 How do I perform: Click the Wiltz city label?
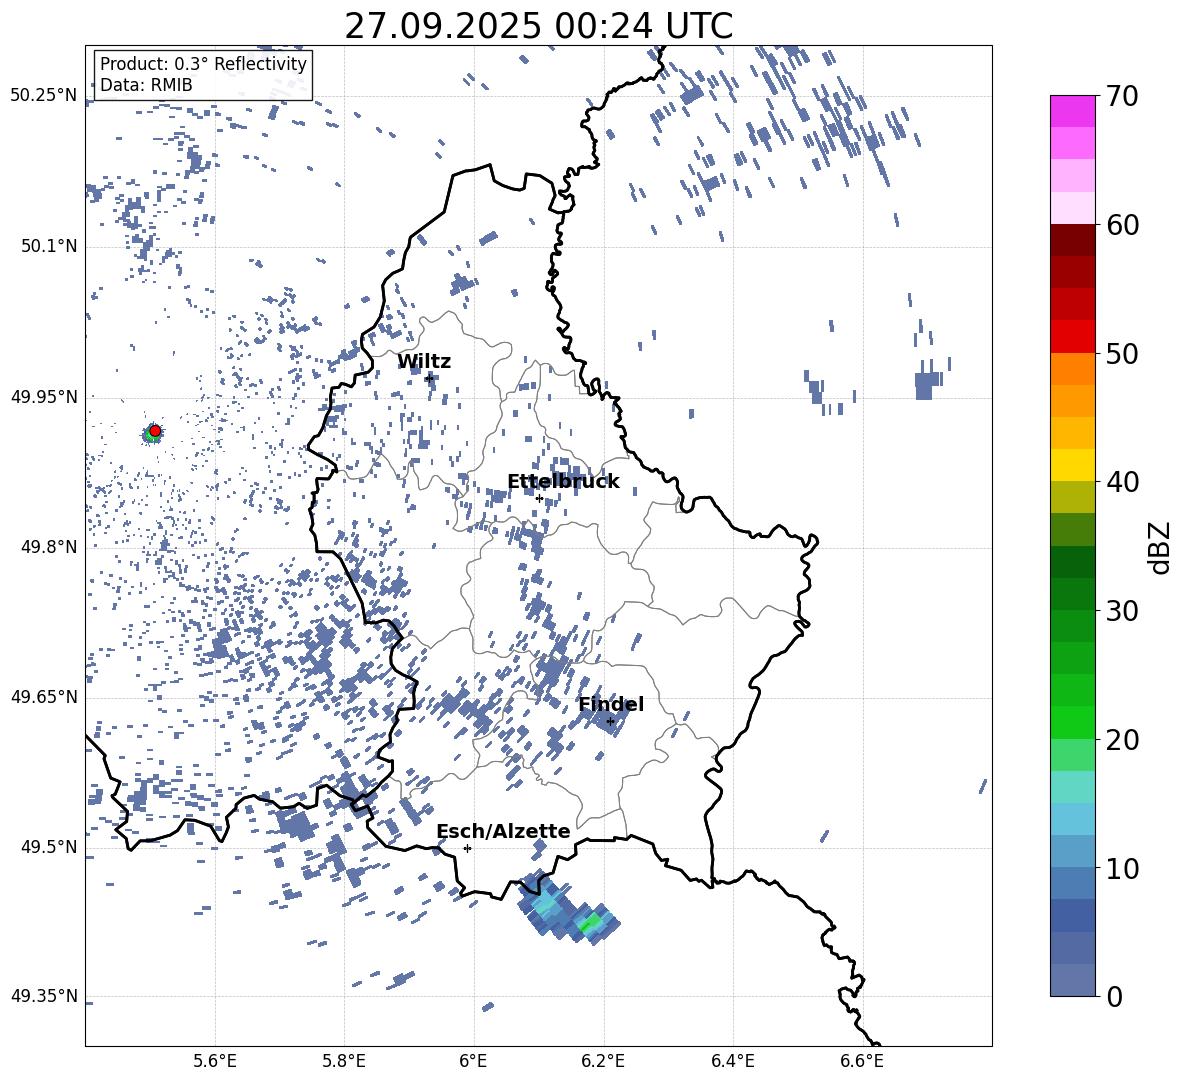pyautogui.click(x=424, y=362)
